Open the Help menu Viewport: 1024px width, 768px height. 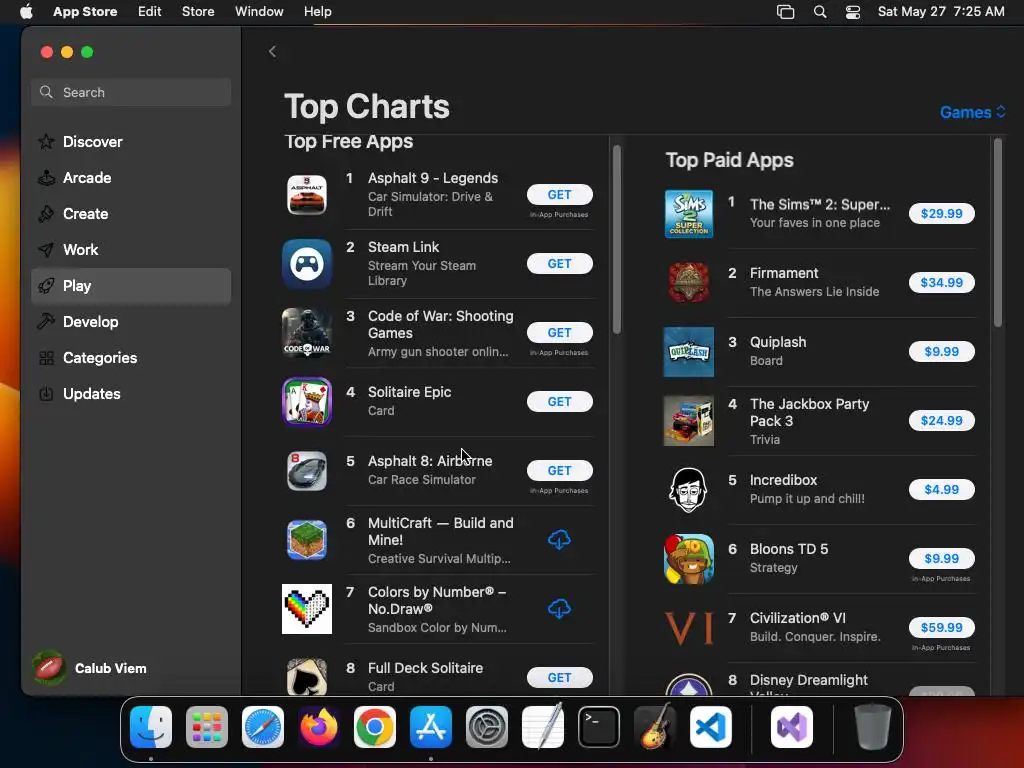(317, 12)
